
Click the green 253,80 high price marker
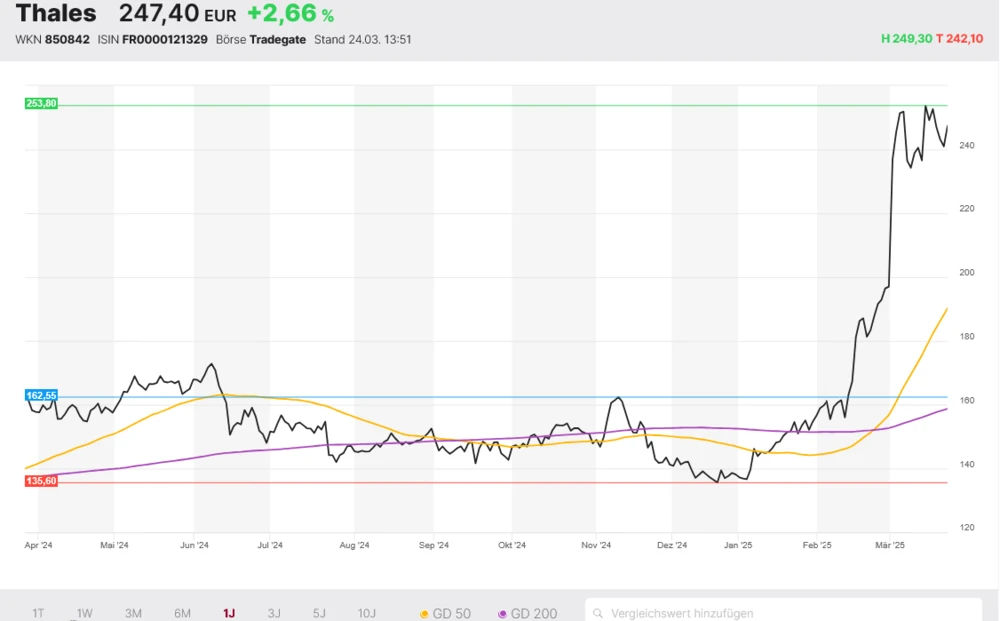point(41,103)
